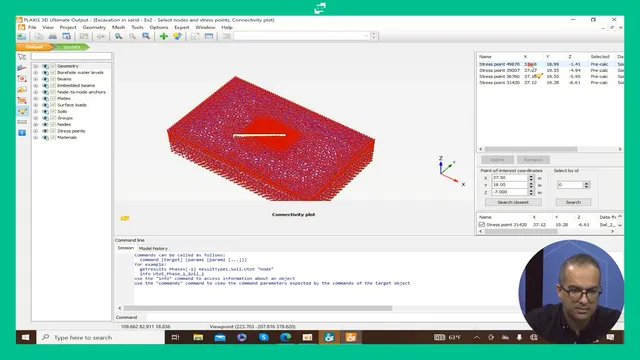Select the arrow selection tool in sidebar
Viewport: 640px width, 360px height.
tap(22, 57)
